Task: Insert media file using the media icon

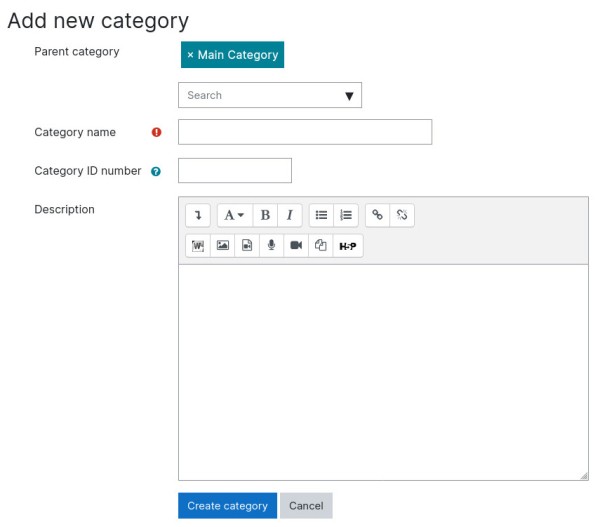Action: (x=247, y=245)
